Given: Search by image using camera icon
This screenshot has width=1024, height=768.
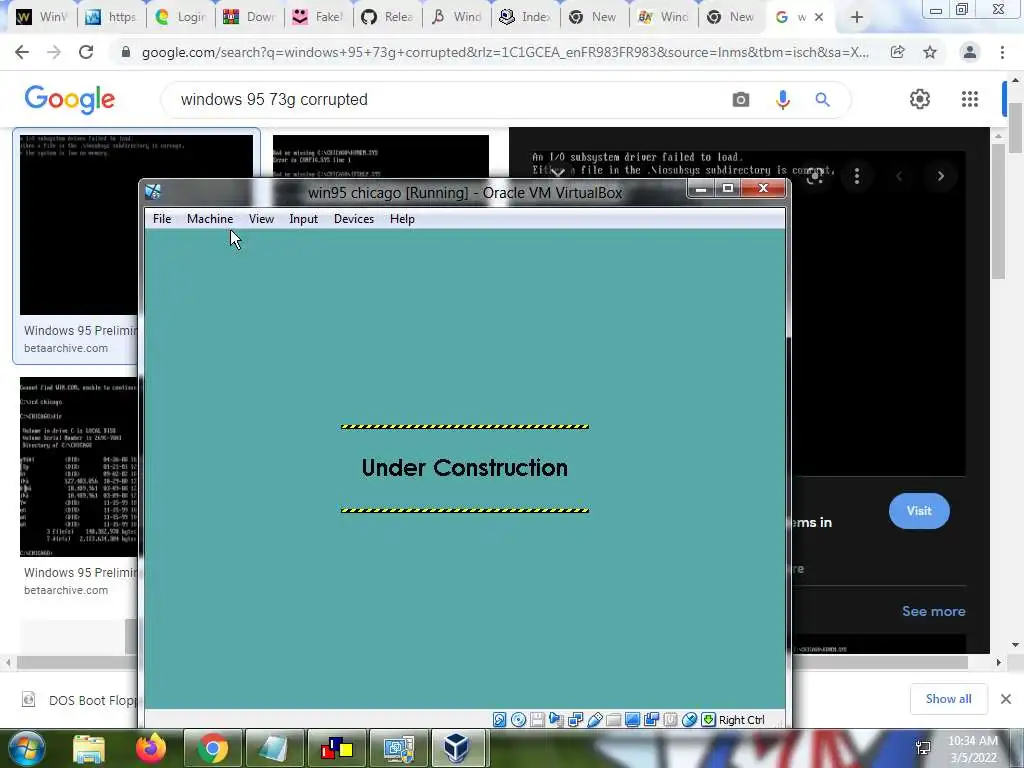Looking at the screenshot, I should [741, 99].
